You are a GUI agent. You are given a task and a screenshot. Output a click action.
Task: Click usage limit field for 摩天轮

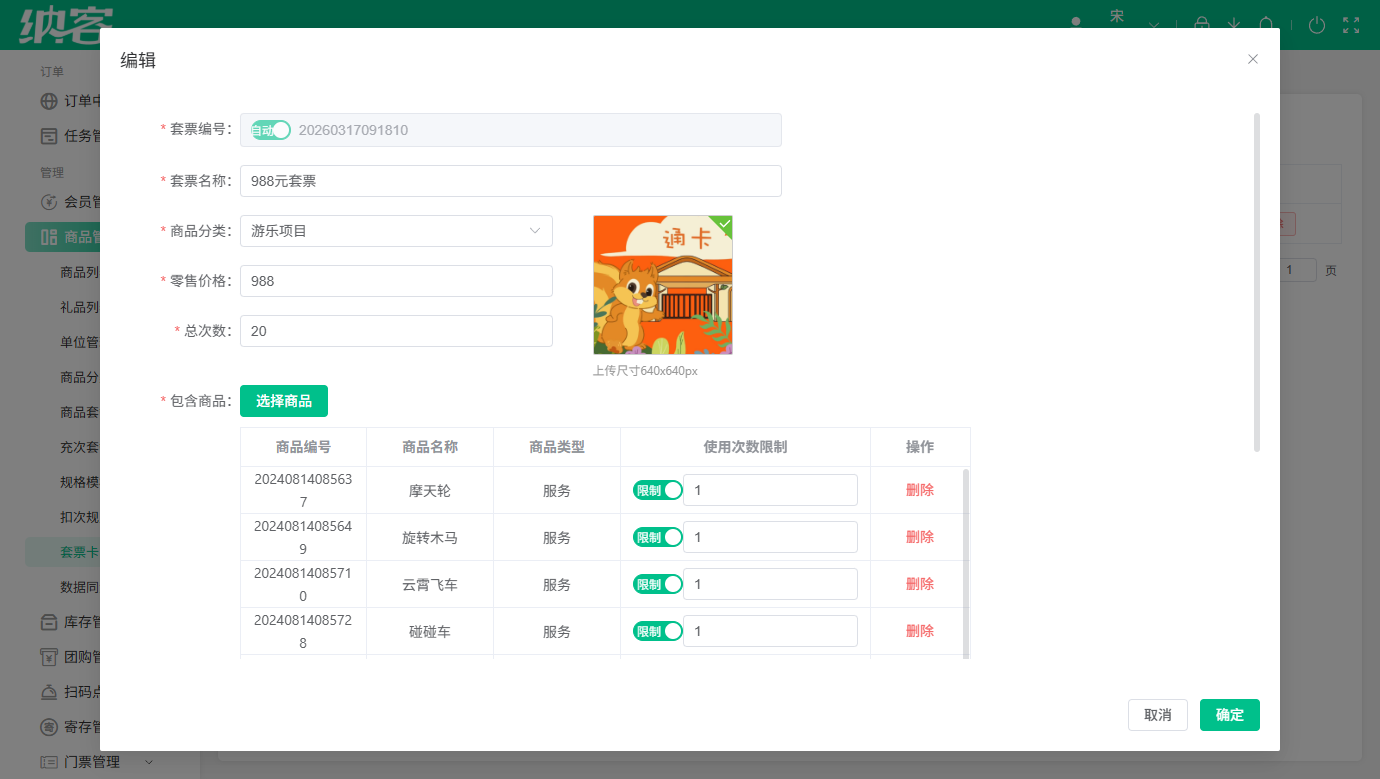coord(770,490)
